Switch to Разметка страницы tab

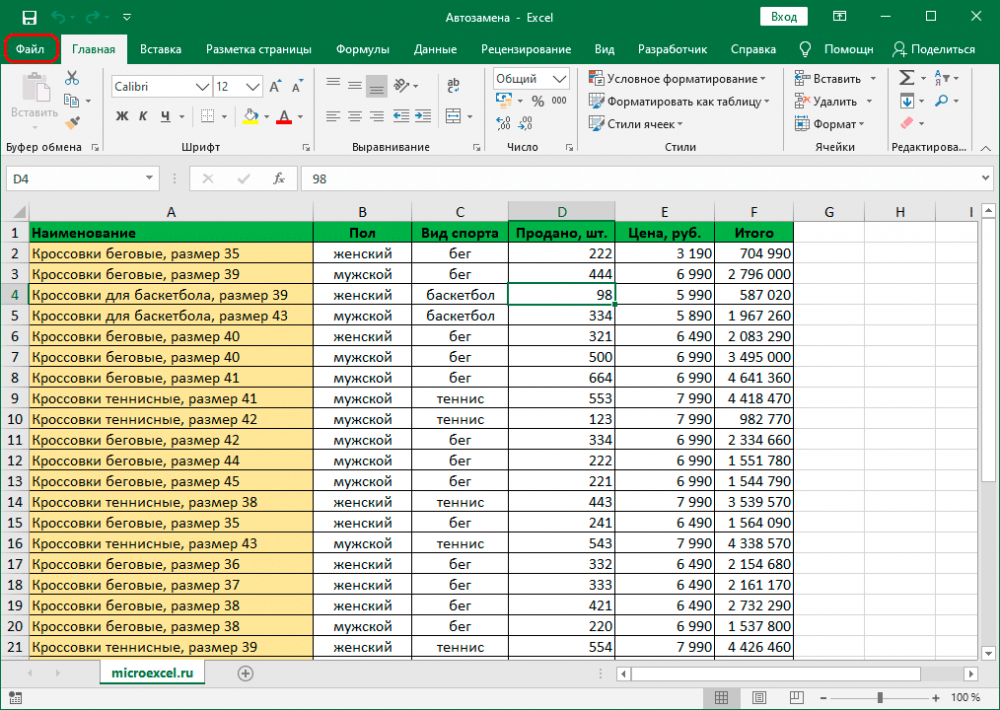259,49
